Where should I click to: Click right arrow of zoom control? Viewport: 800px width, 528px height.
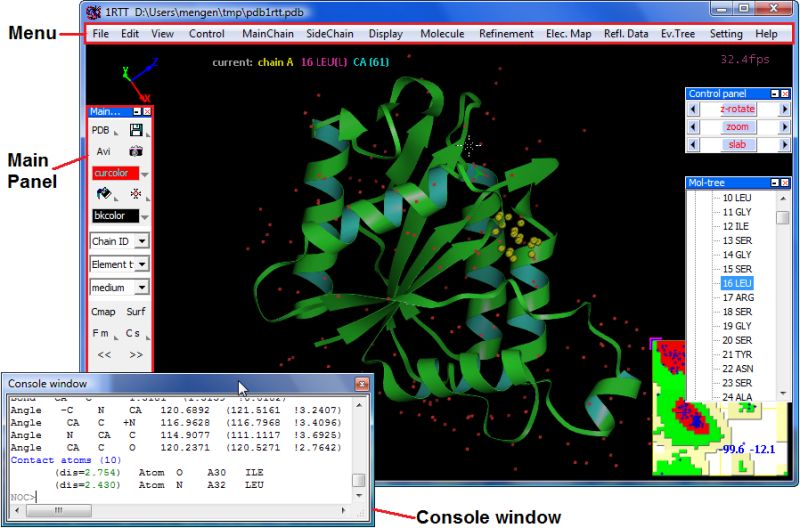click(x=785, y=127)
